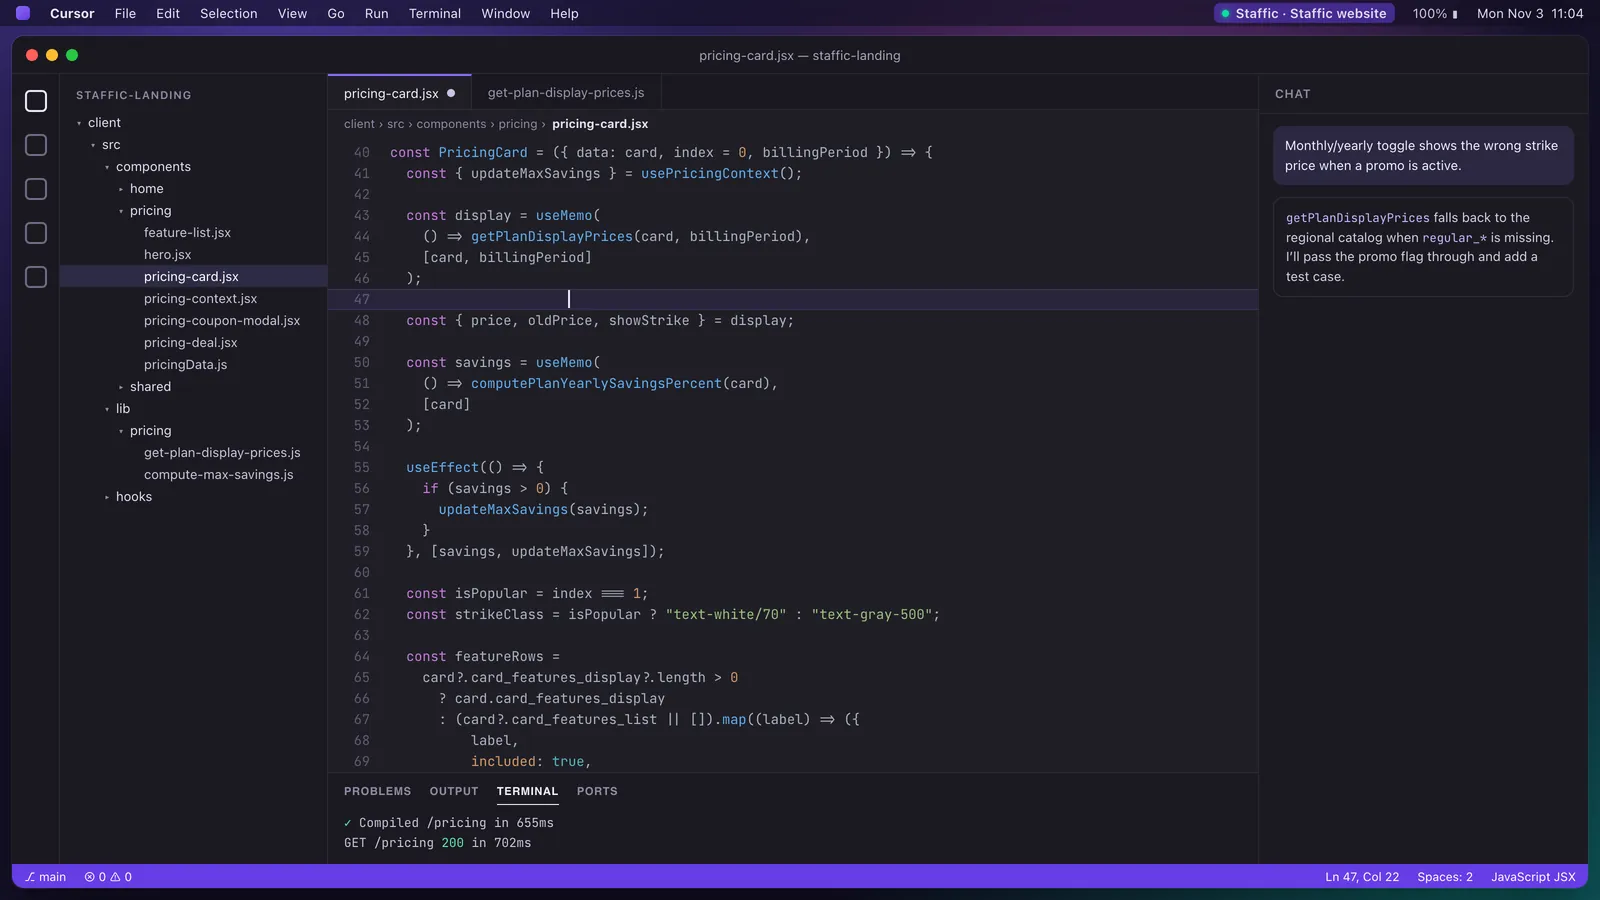This screenshot has height=900, width=1600.
Task: Open the Edit menu
Action: 168,14
